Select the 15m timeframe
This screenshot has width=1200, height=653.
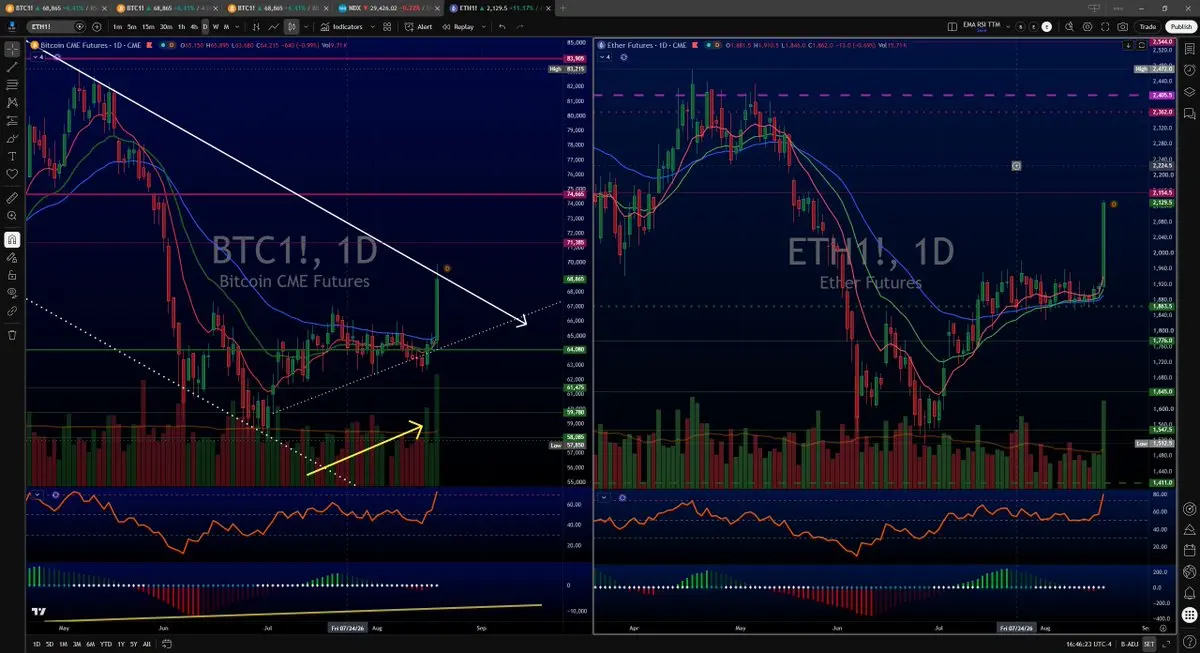[x=148, y=26]
